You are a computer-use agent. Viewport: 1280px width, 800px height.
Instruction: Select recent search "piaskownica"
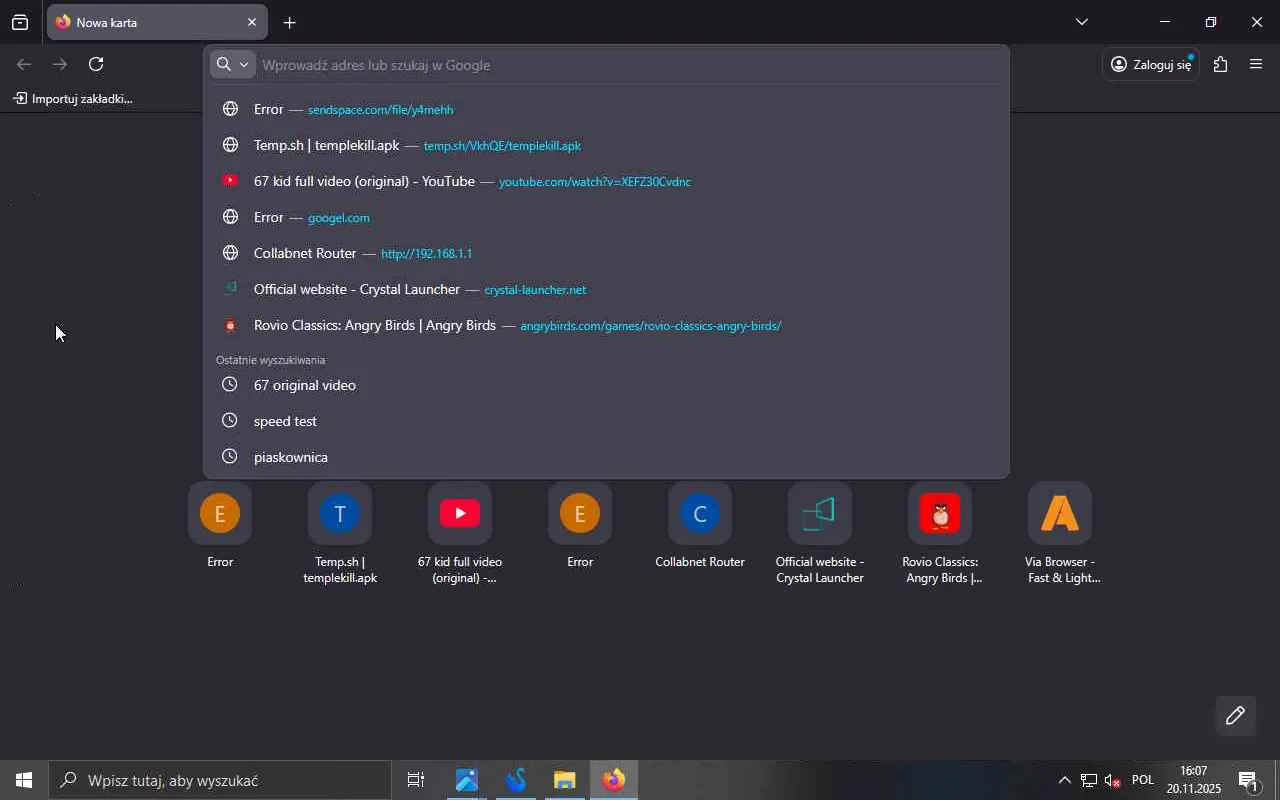[606, 457]
